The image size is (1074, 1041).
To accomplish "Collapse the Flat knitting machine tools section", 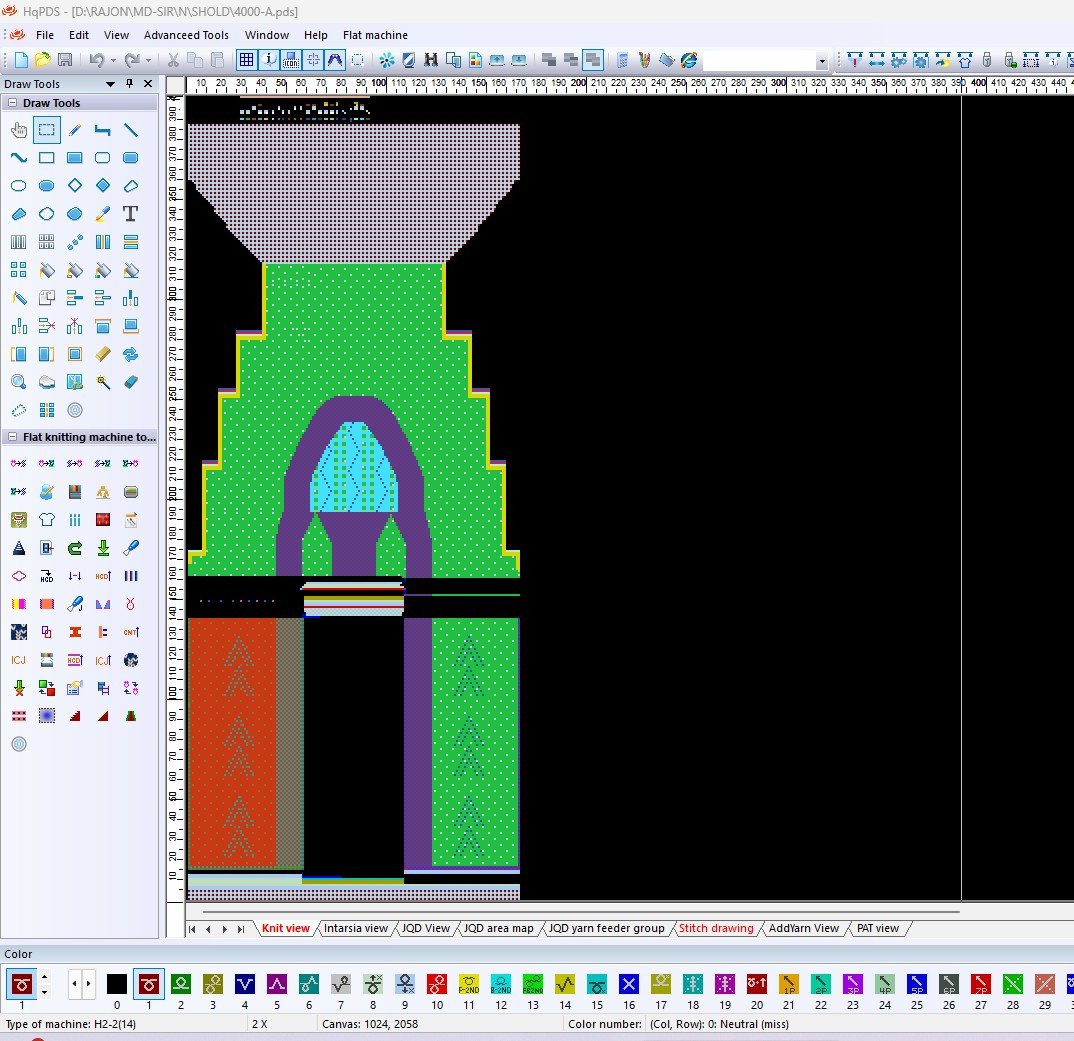I will [x=13, y=437].
